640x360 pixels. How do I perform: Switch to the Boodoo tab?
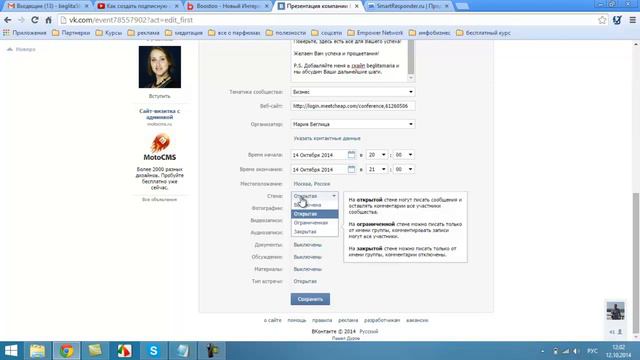[227, 6]
